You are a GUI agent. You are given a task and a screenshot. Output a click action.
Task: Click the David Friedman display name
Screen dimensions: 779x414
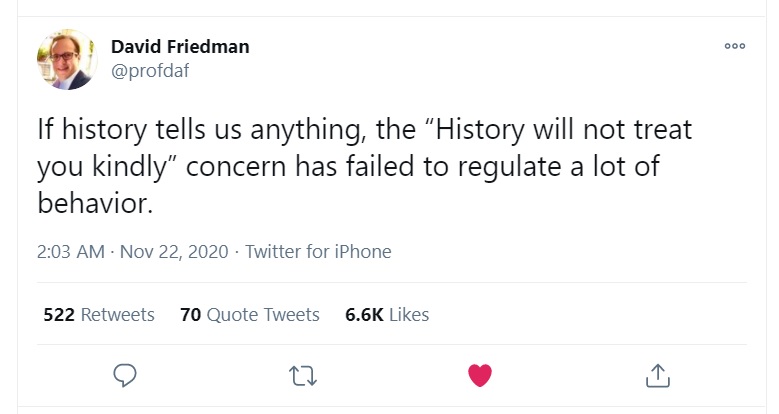(x=180, y=47)
